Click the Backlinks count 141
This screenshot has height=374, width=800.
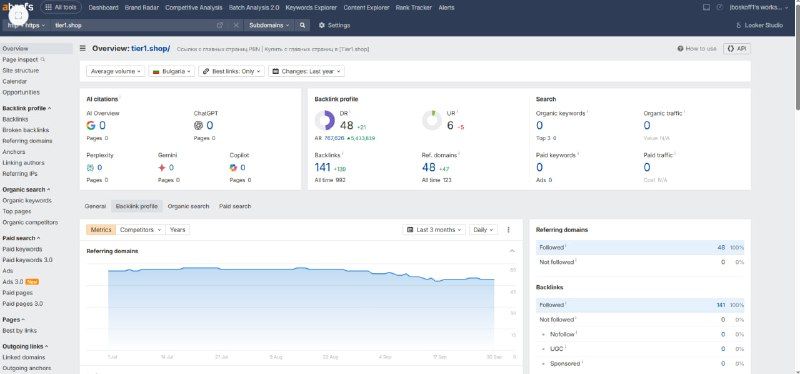(x=323, y=167)
